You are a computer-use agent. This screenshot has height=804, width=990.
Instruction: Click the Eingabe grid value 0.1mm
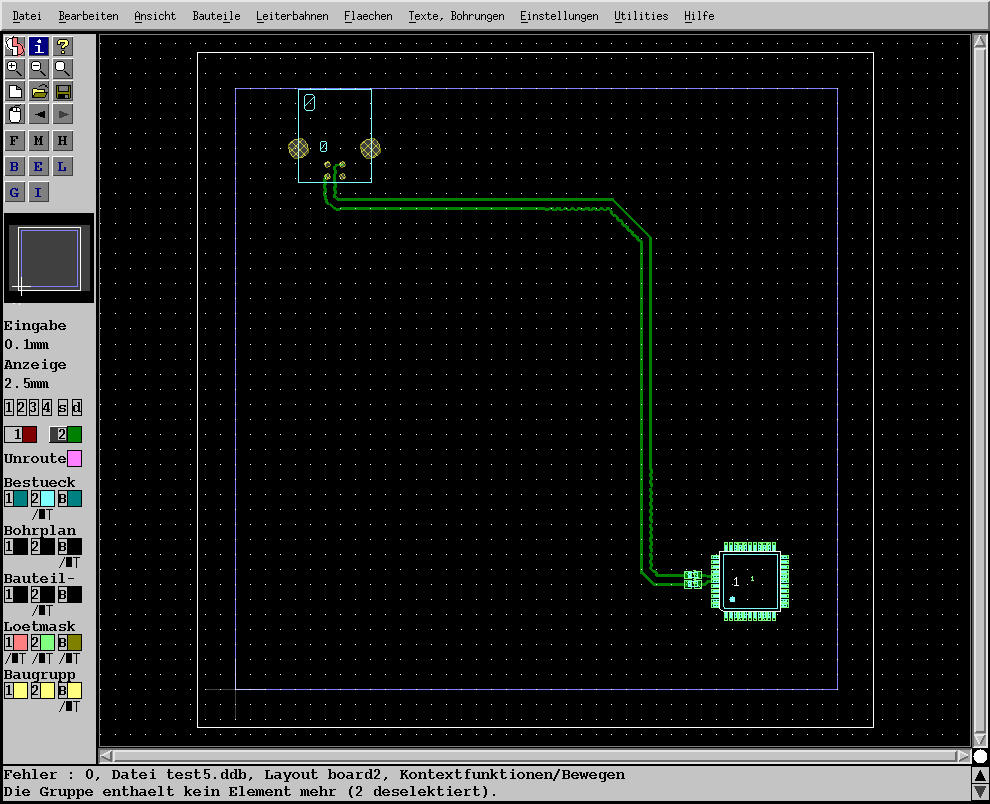point(27,345)
